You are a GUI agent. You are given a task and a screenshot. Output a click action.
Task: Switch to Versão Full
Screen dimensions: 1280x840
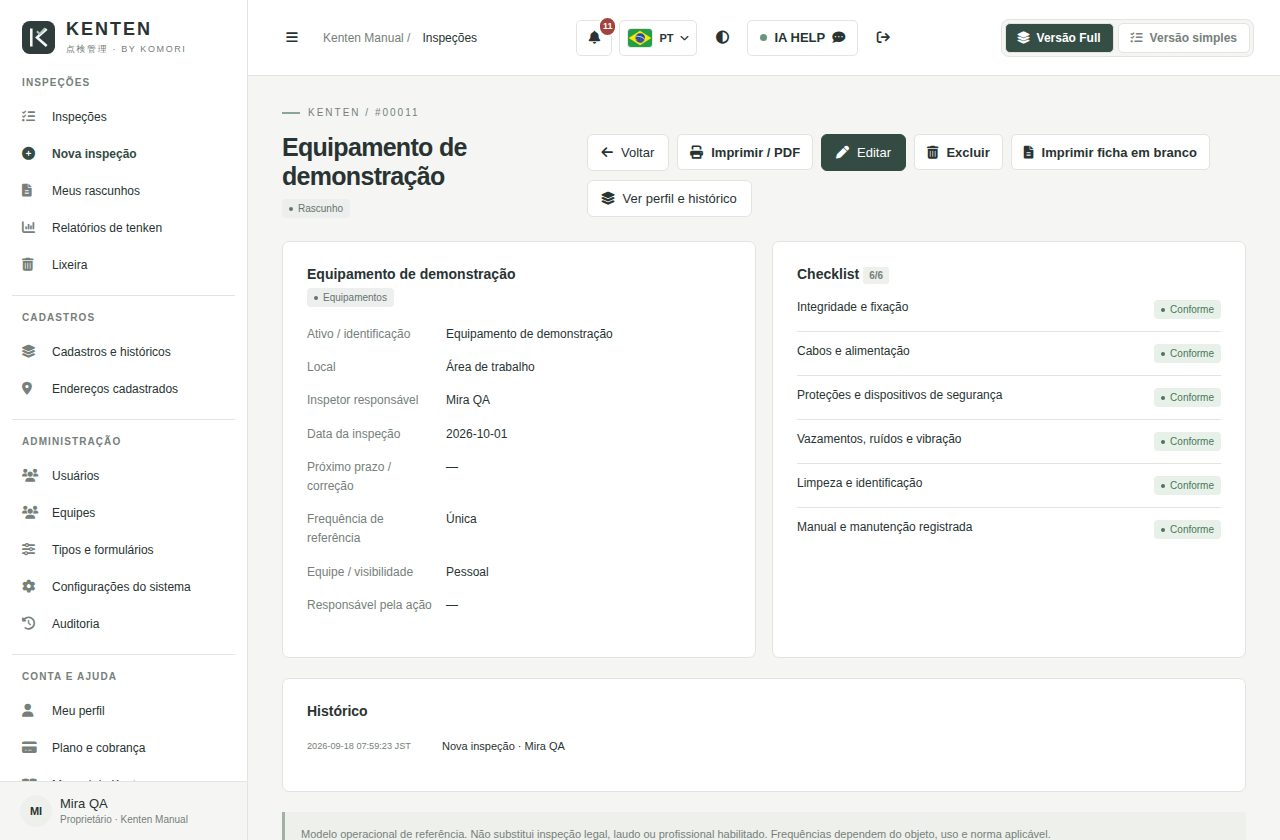point(1059,38)
